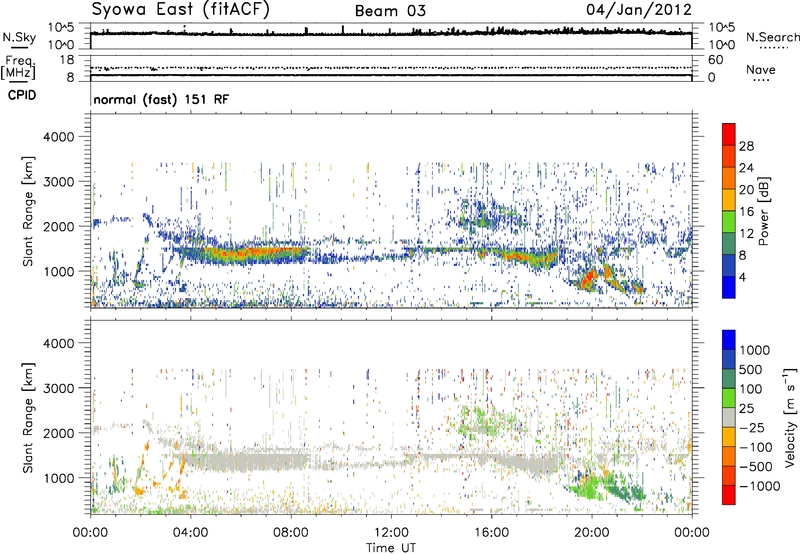Click the "16:00" time tick label
Screen dimensions: 800x554
(x=491, y=533)
